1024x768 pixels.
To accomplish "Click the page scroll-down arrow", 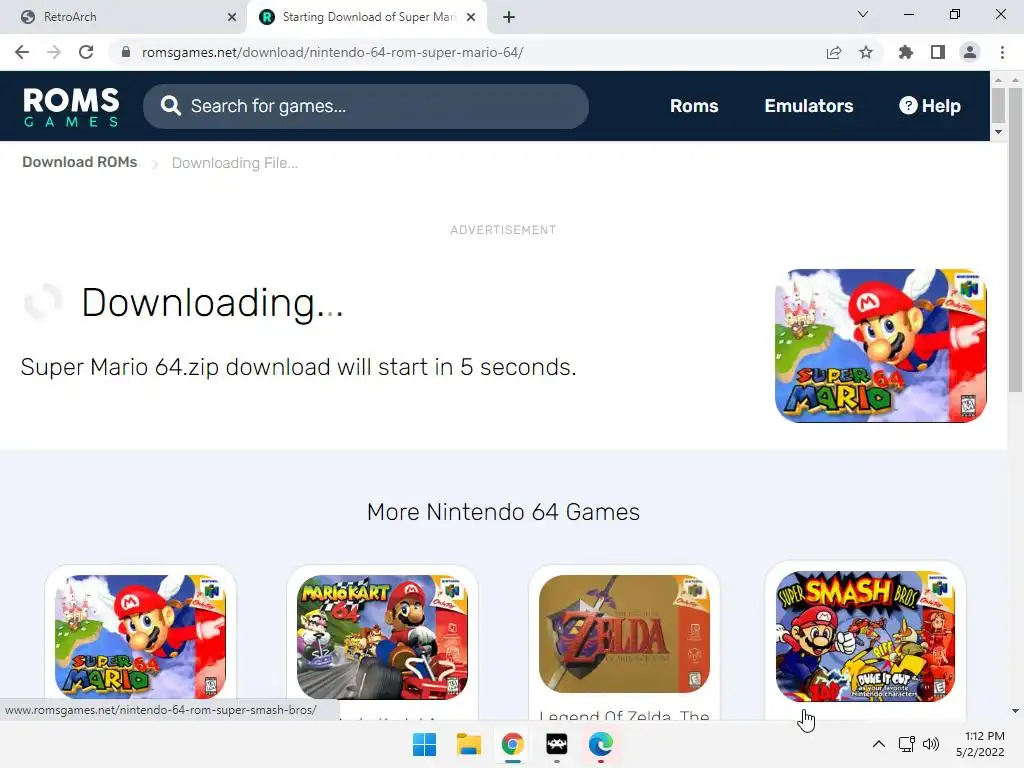I will pyautogui.click(x=1015, y=711).
